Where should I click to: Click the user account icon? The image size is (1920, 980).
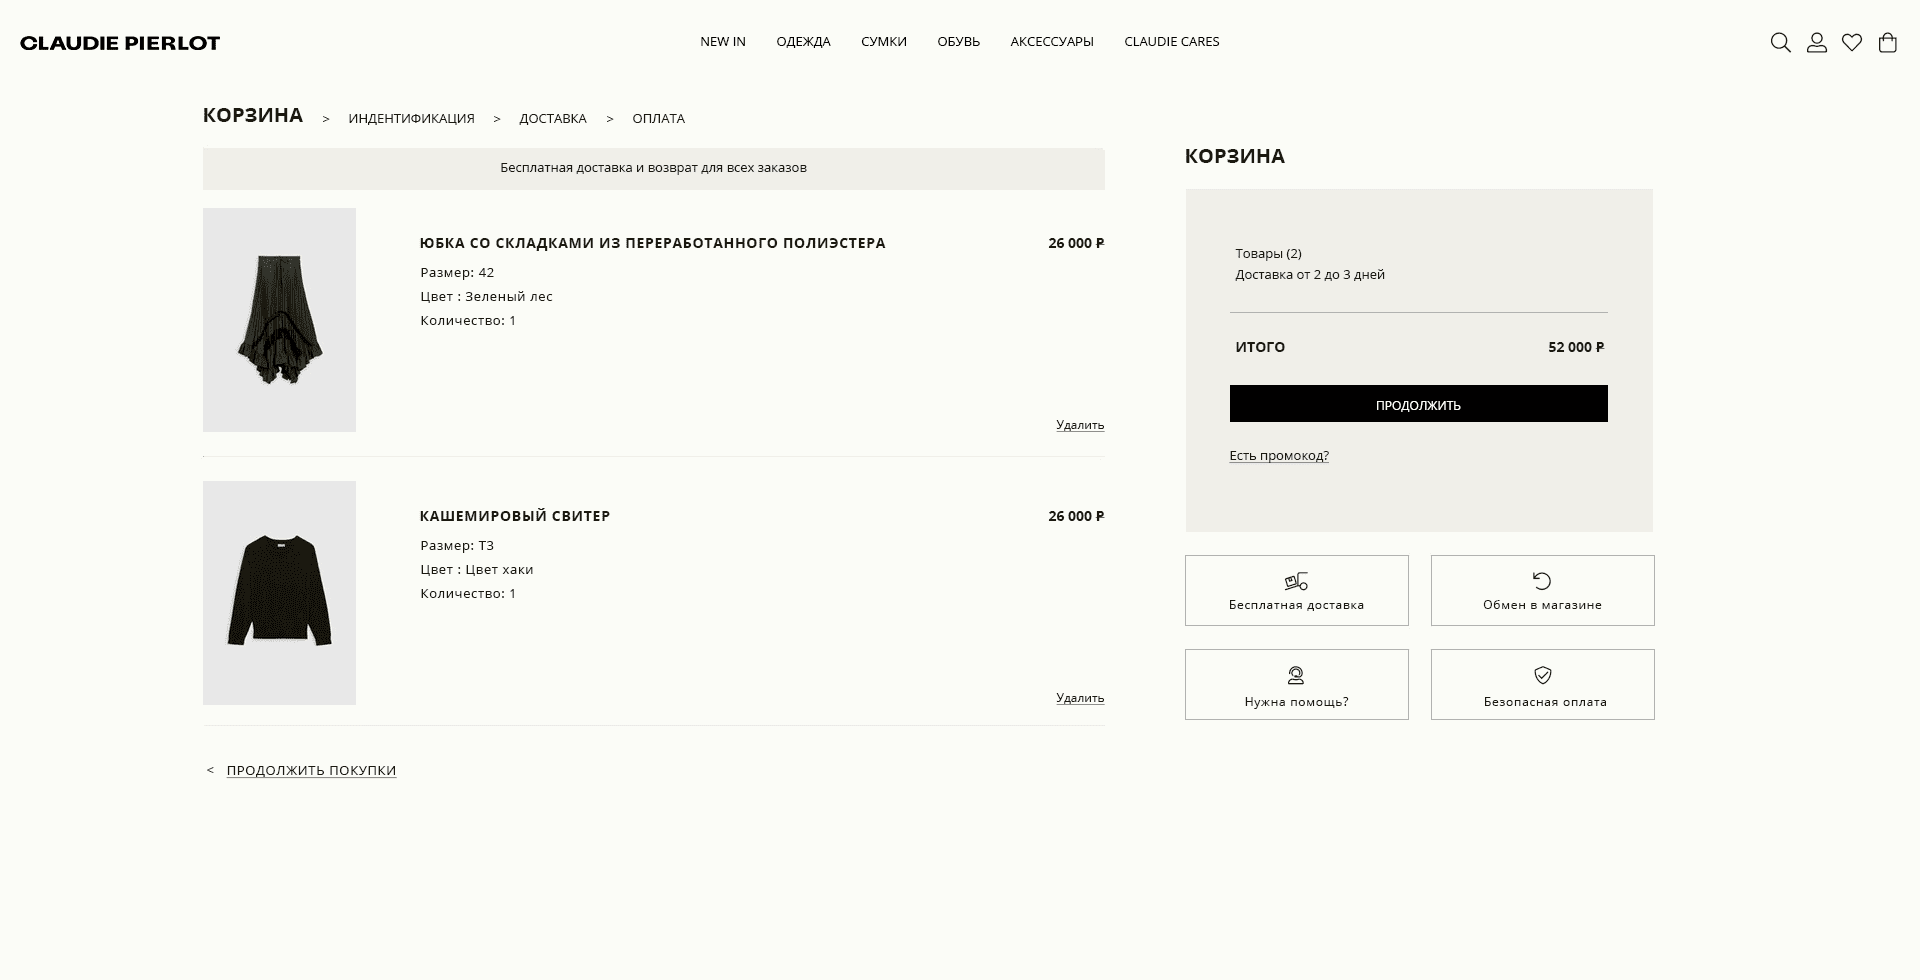click(x=1816, y=43)
